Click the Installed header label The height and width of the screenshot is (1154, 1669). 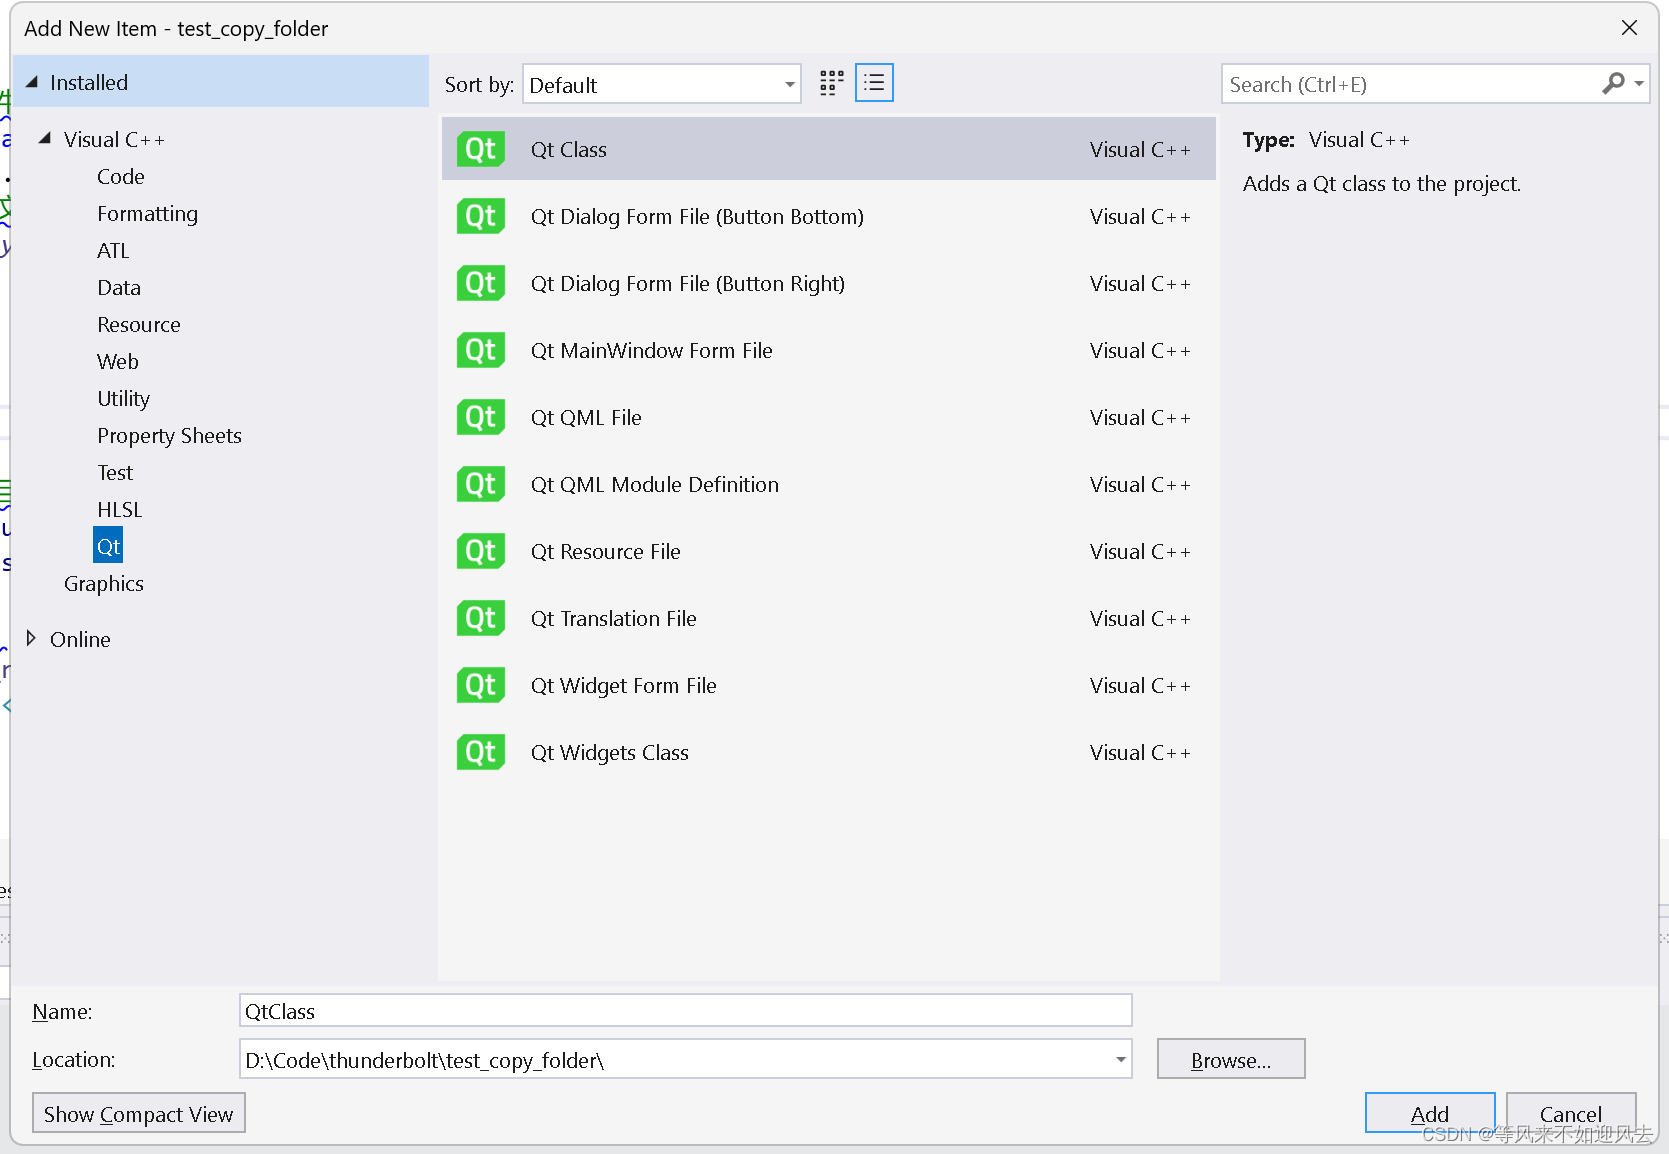[89, 82]
